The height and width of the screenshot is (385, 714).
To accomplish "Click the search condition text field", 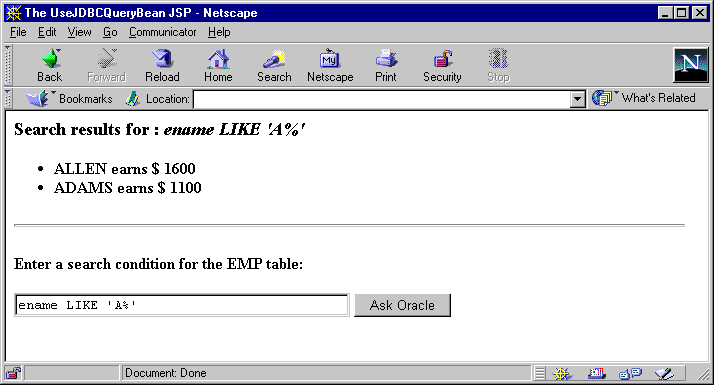I will [x=182, y=305].
